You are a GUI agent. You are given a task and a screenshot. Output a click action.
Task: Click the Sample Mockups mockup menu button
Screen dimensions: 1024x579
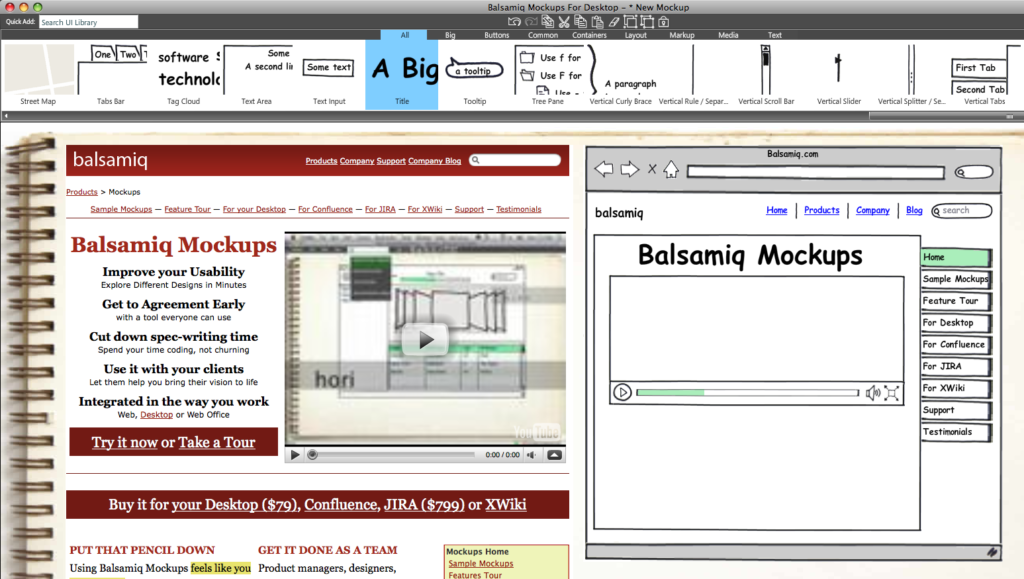(x=955, y=279)
